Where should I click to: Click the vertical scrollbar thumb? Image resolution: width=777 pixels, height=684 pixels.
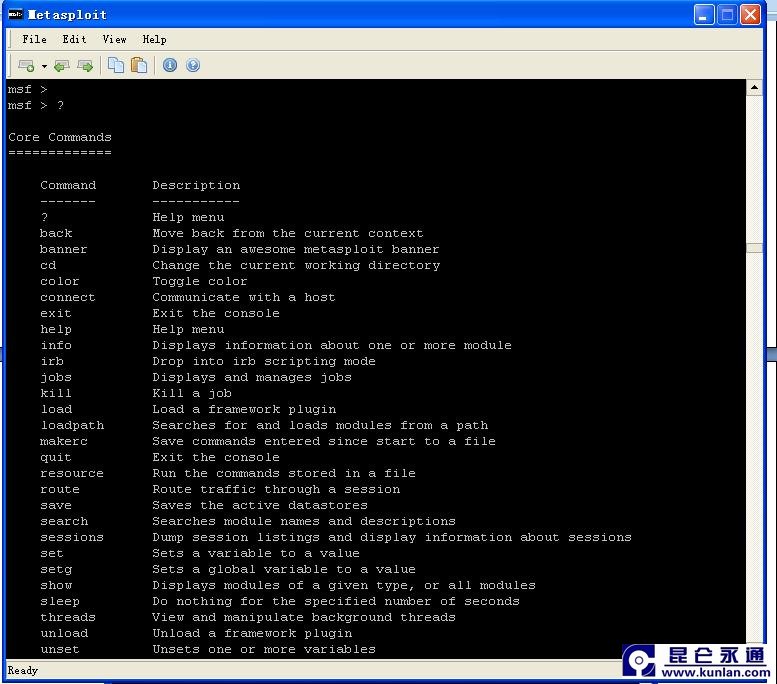(755, 248)
